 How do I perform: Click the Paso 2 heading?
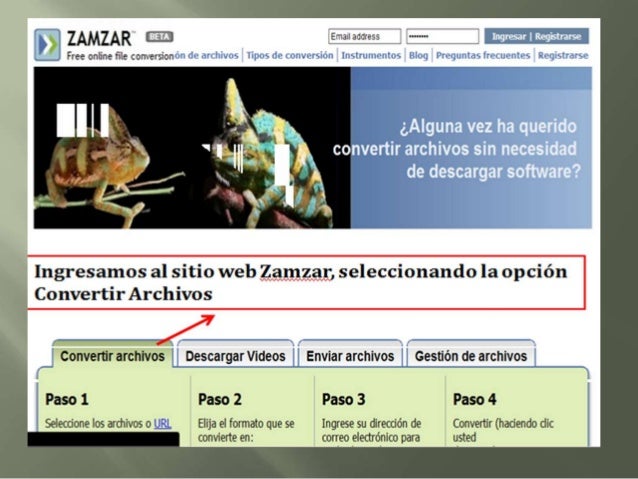220,399
